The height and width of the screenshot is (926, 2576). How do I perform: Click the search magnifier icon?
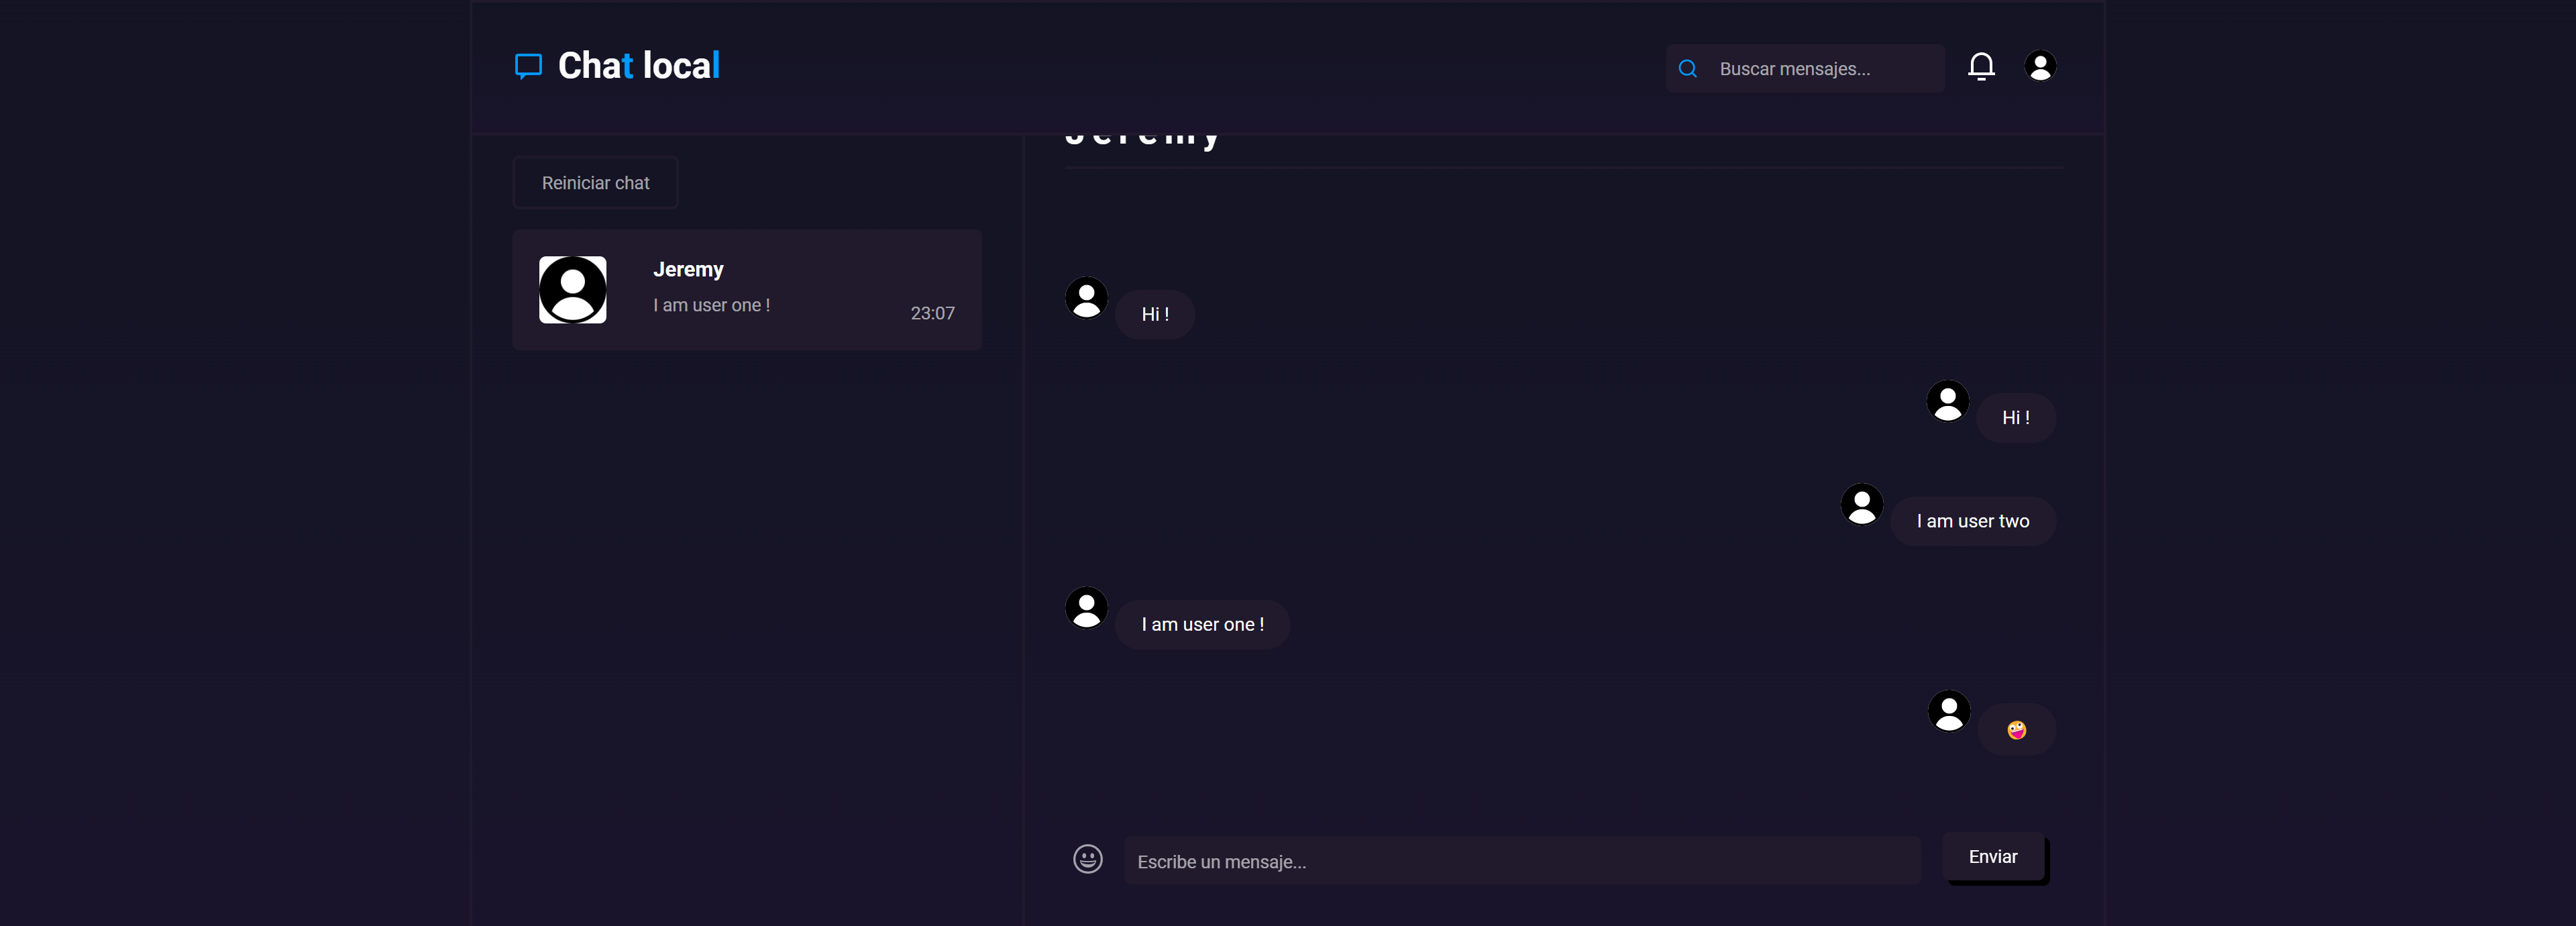[x=1688, y=69]
